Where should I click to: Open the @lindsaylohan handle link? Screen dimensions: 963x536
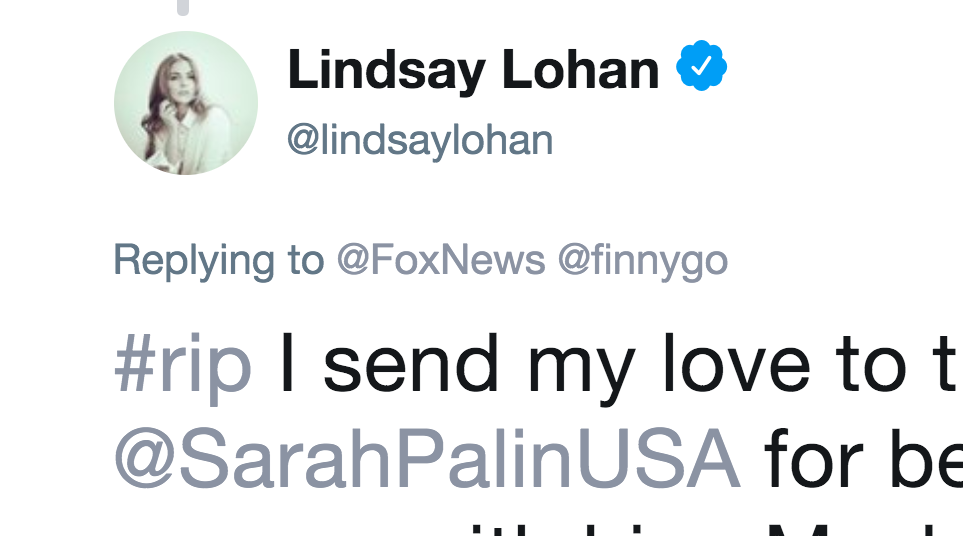click(x=420, y=140)
